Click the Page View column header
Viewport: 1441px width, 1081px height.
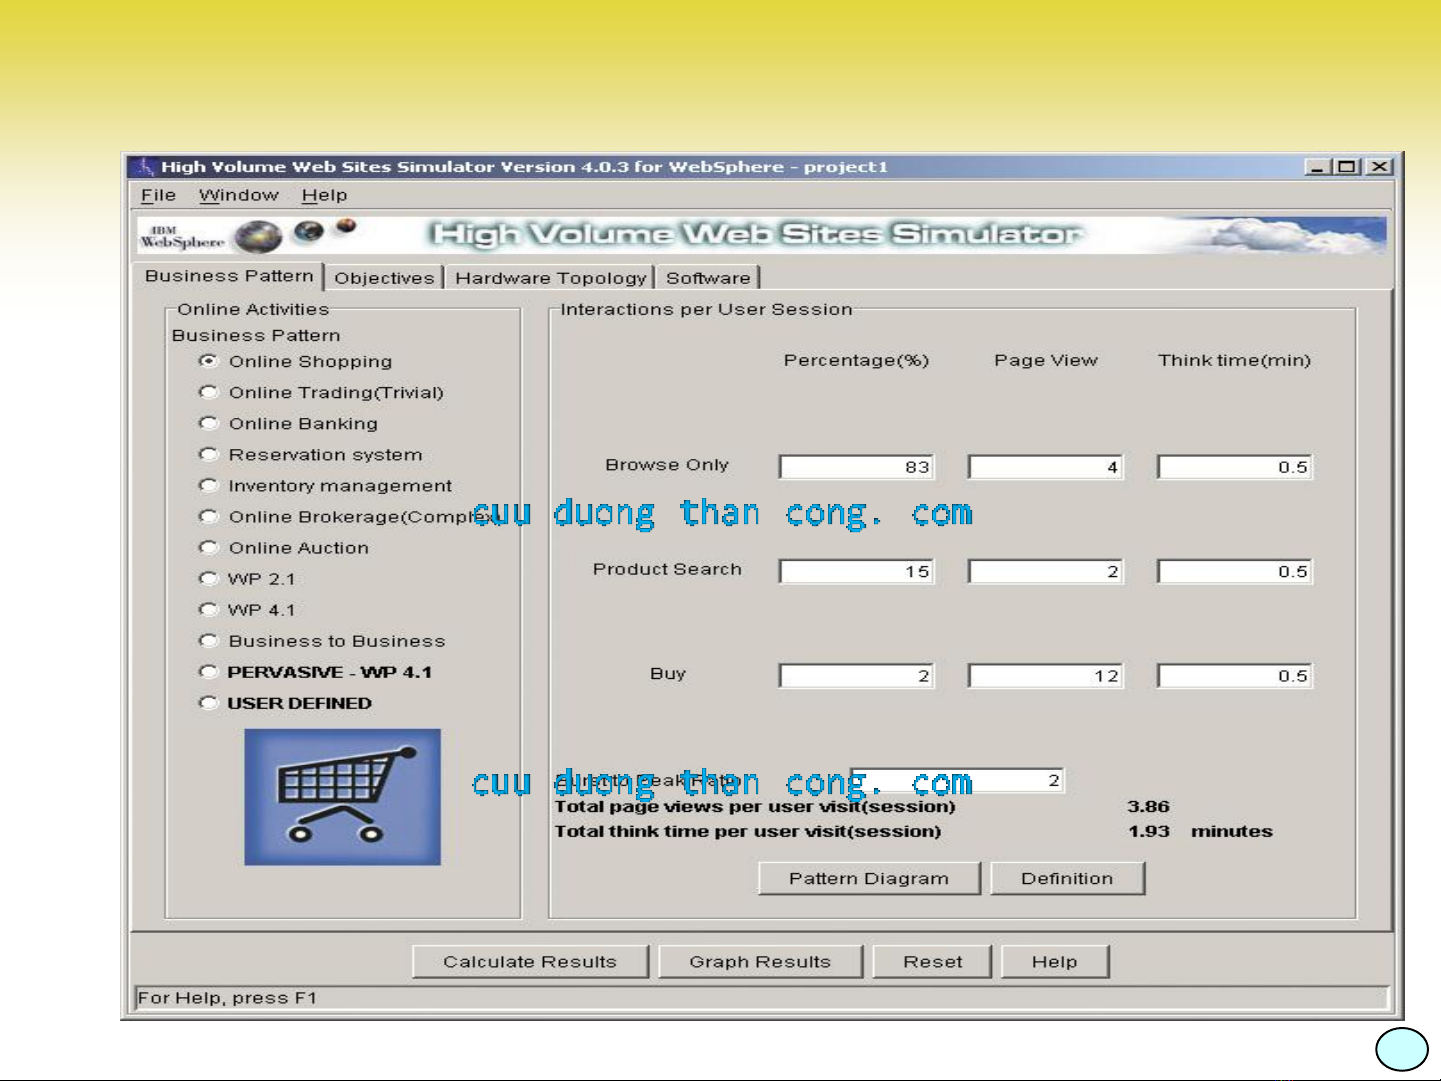(x=1046, y=360)
